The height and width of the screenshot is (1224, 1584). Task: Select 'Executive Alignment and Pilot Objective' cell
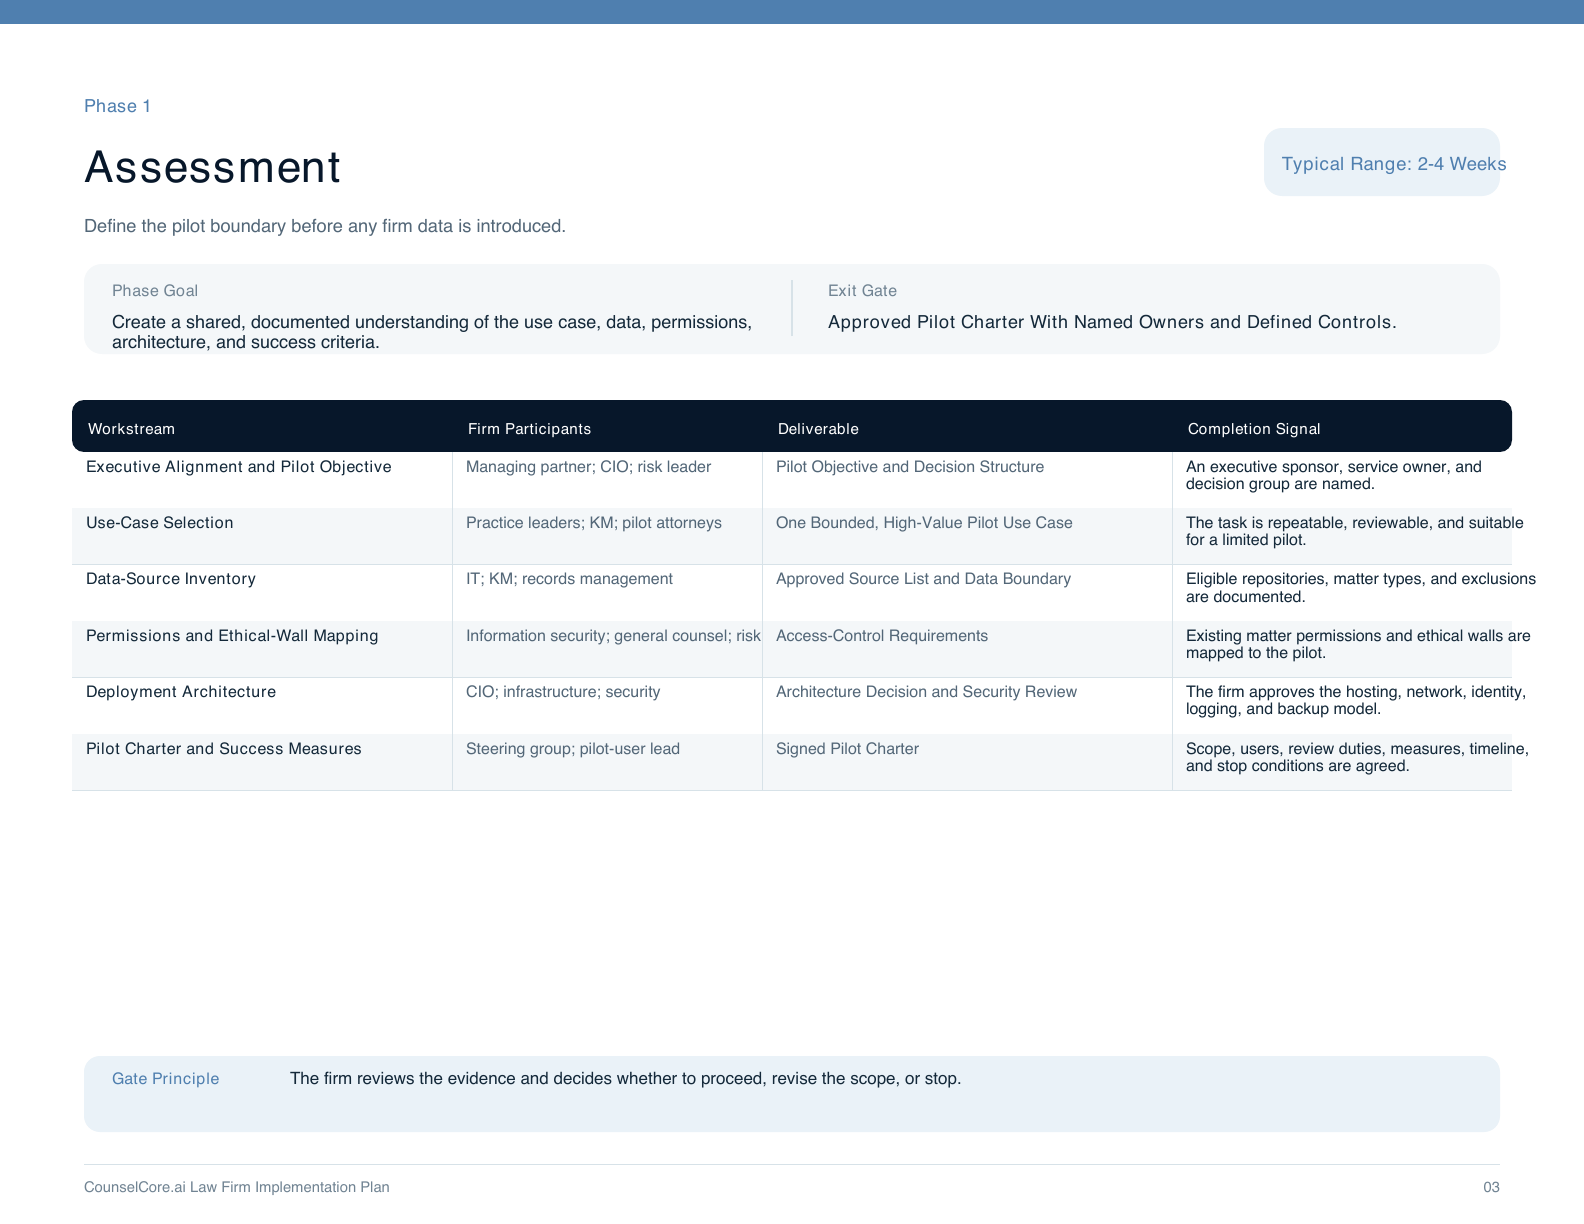pyautogui.click(x=239, y=467)
